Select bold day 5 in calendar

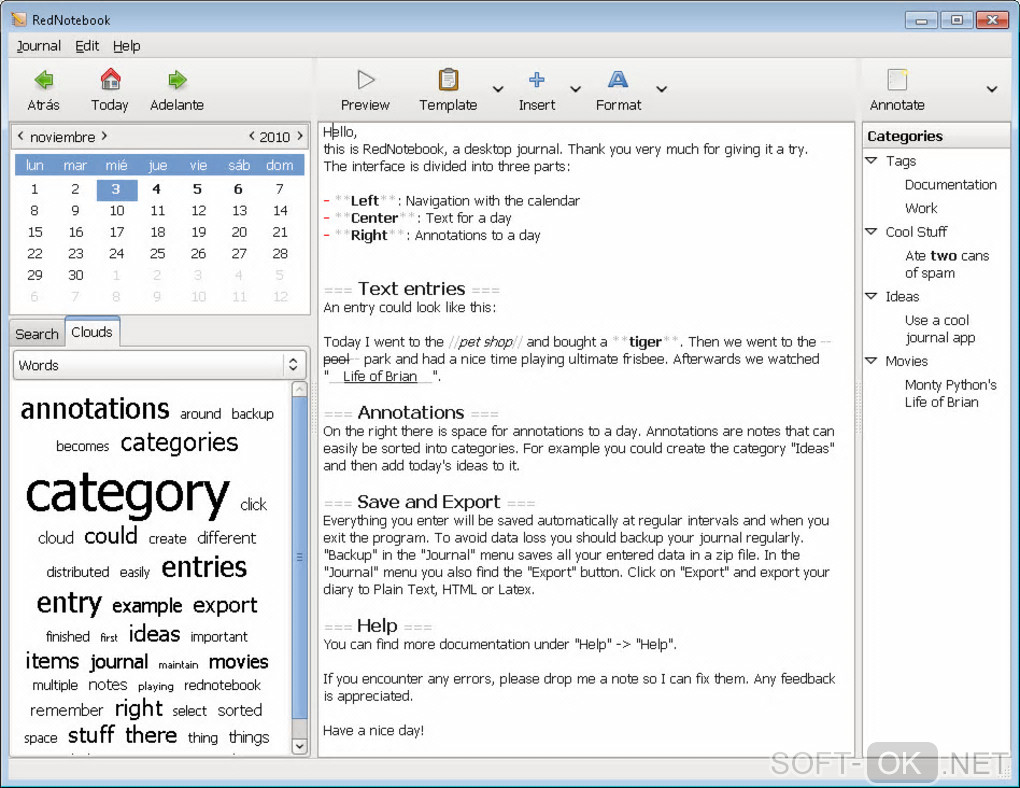(x=198, y=189)
